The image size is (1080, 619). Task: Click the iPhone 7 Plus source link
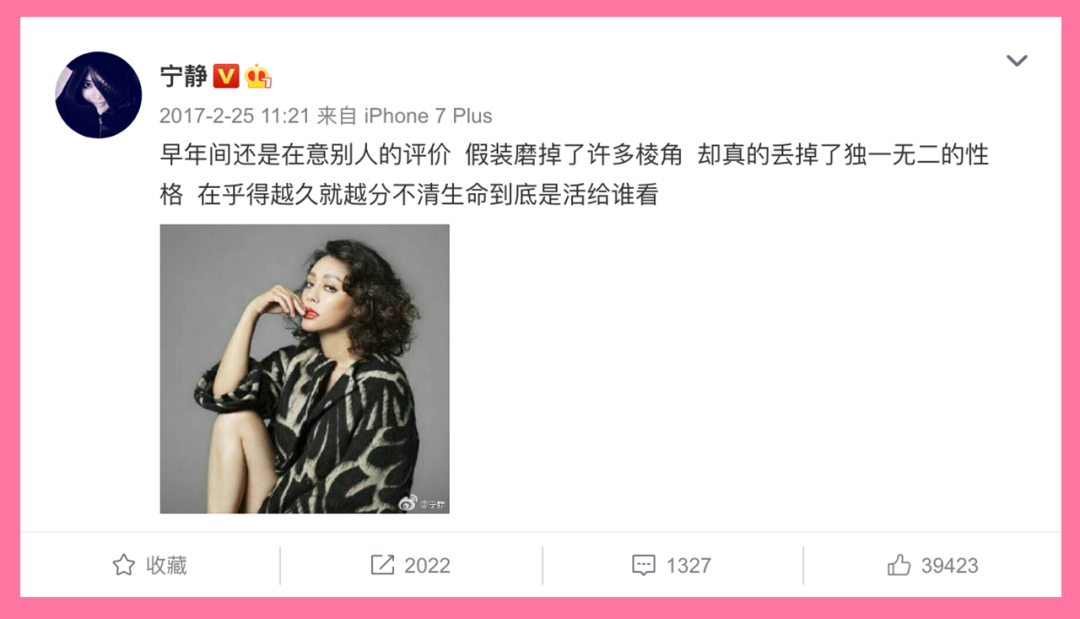428,116
